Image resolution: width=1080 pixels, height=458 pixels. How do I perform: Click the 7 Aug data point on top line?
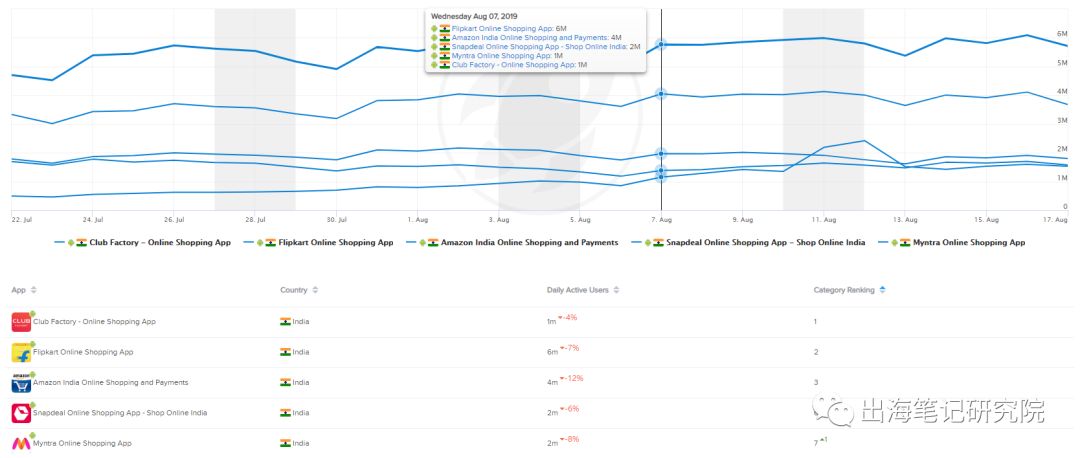[x=661, y=44]
